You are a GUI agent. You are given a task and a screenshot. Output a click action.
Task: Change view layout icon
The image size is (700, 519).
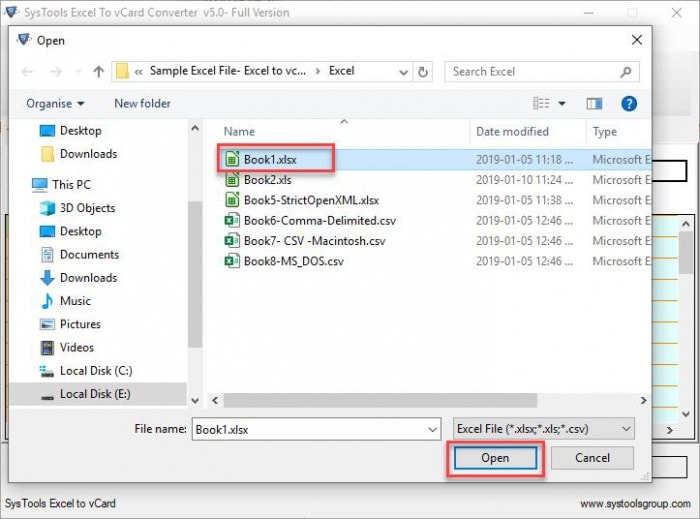click(541, 104)
